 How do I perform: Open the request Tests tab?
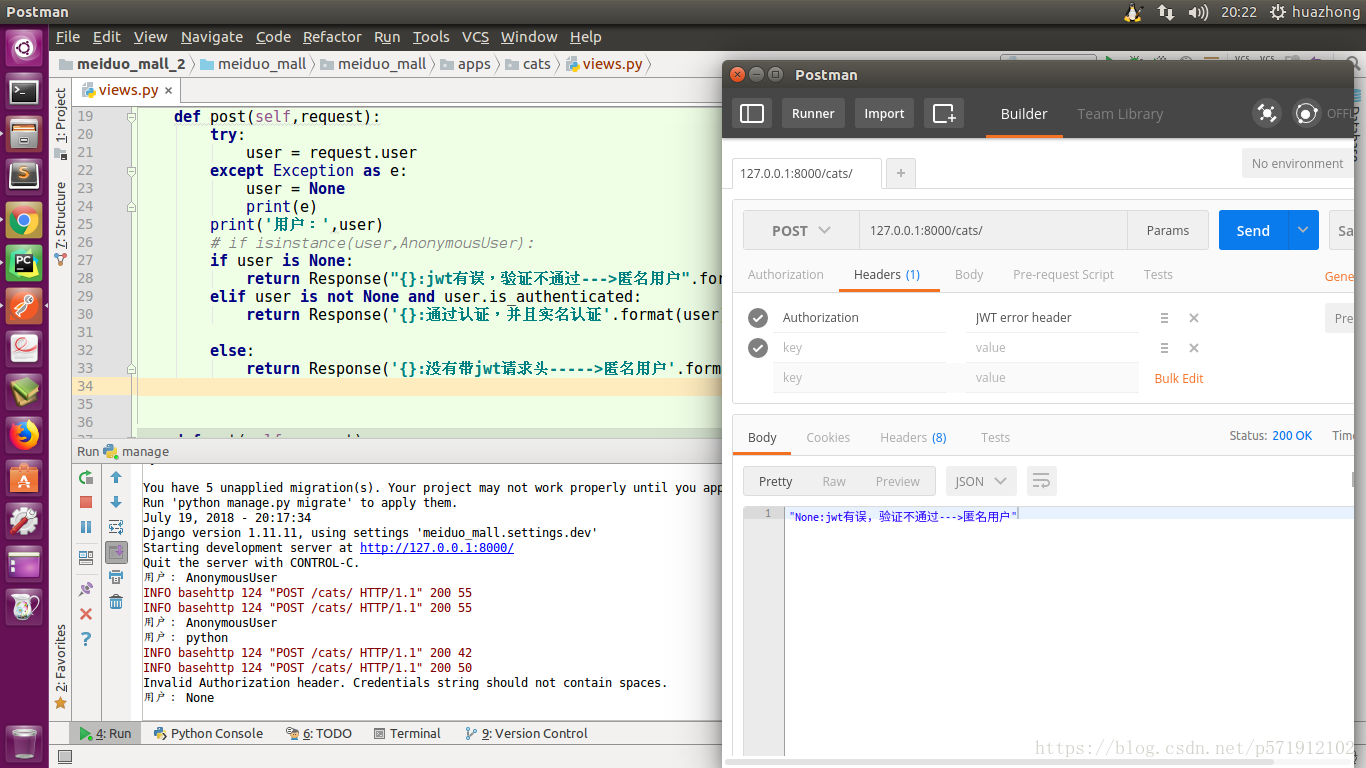1158,275
